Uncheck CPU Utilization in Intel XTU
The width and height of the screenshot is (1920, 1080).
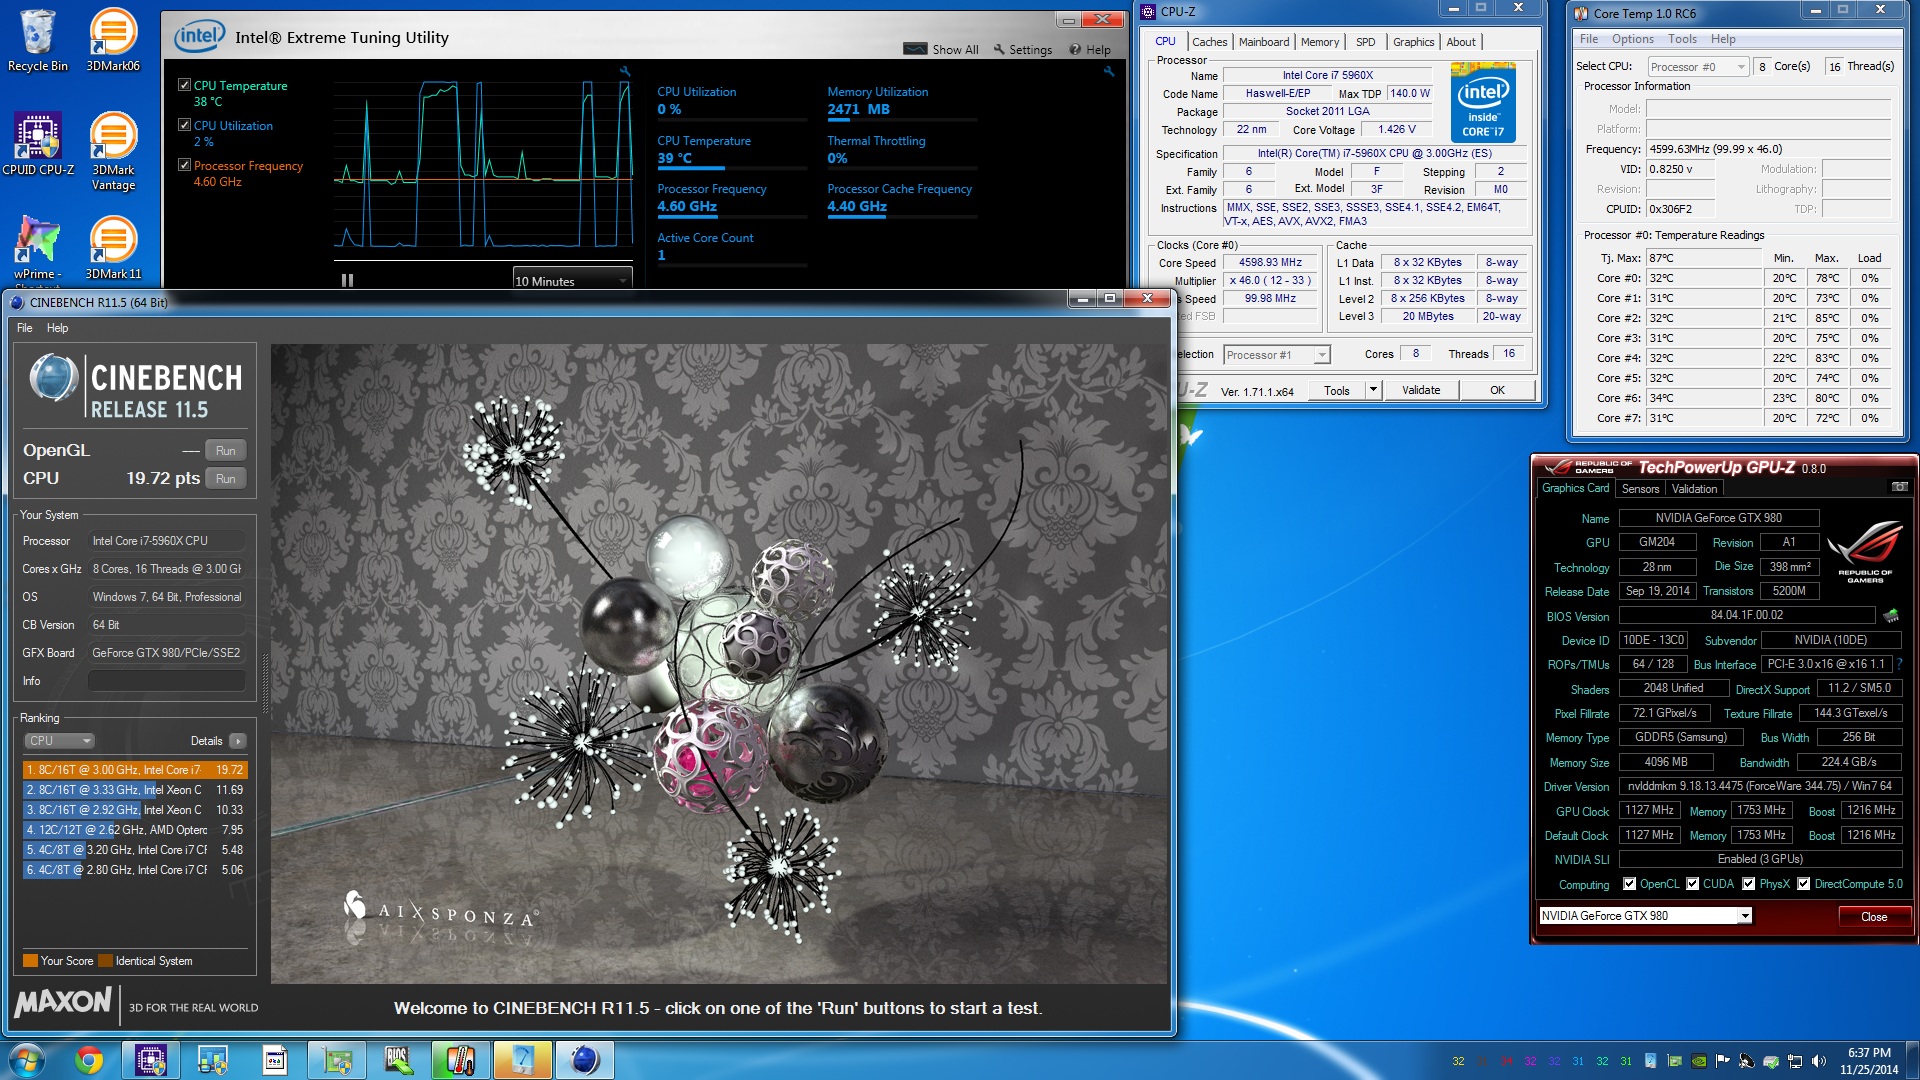[184, 125]
